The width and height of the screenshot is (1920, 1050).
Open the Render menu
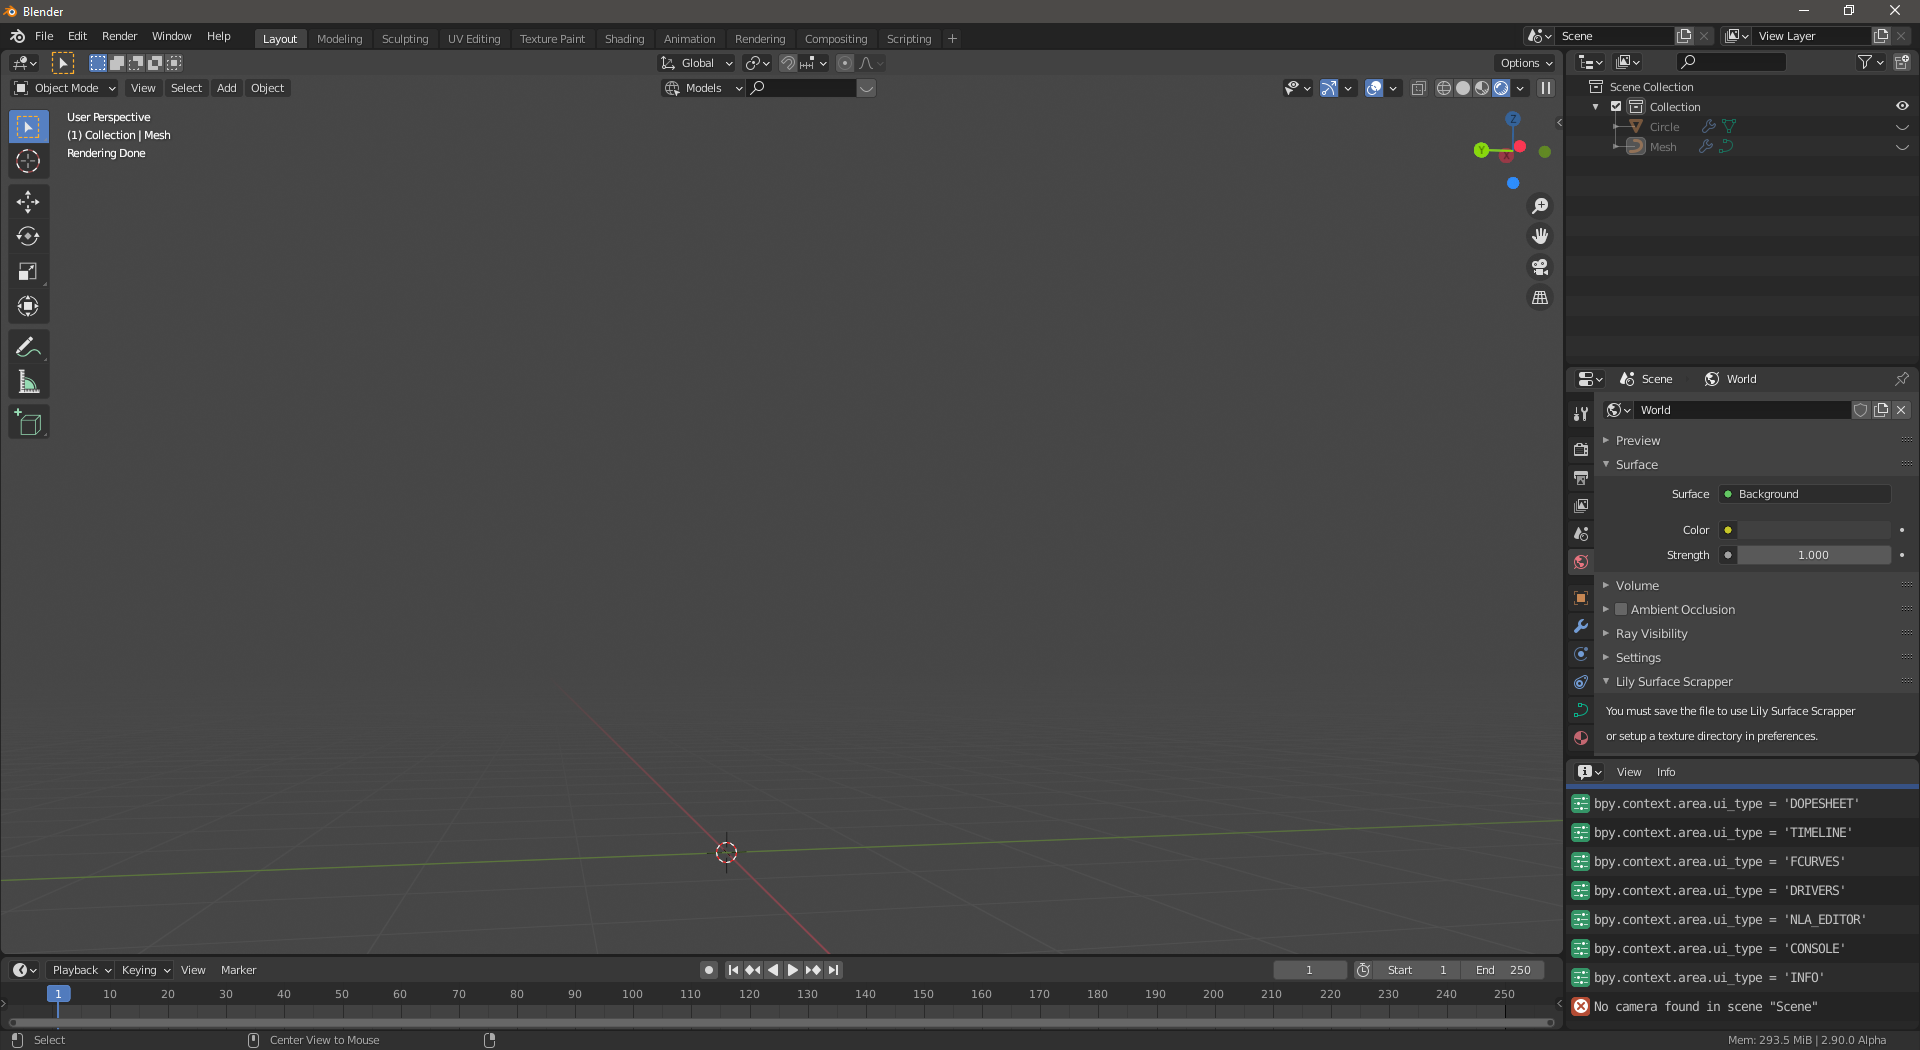[119, 36]
